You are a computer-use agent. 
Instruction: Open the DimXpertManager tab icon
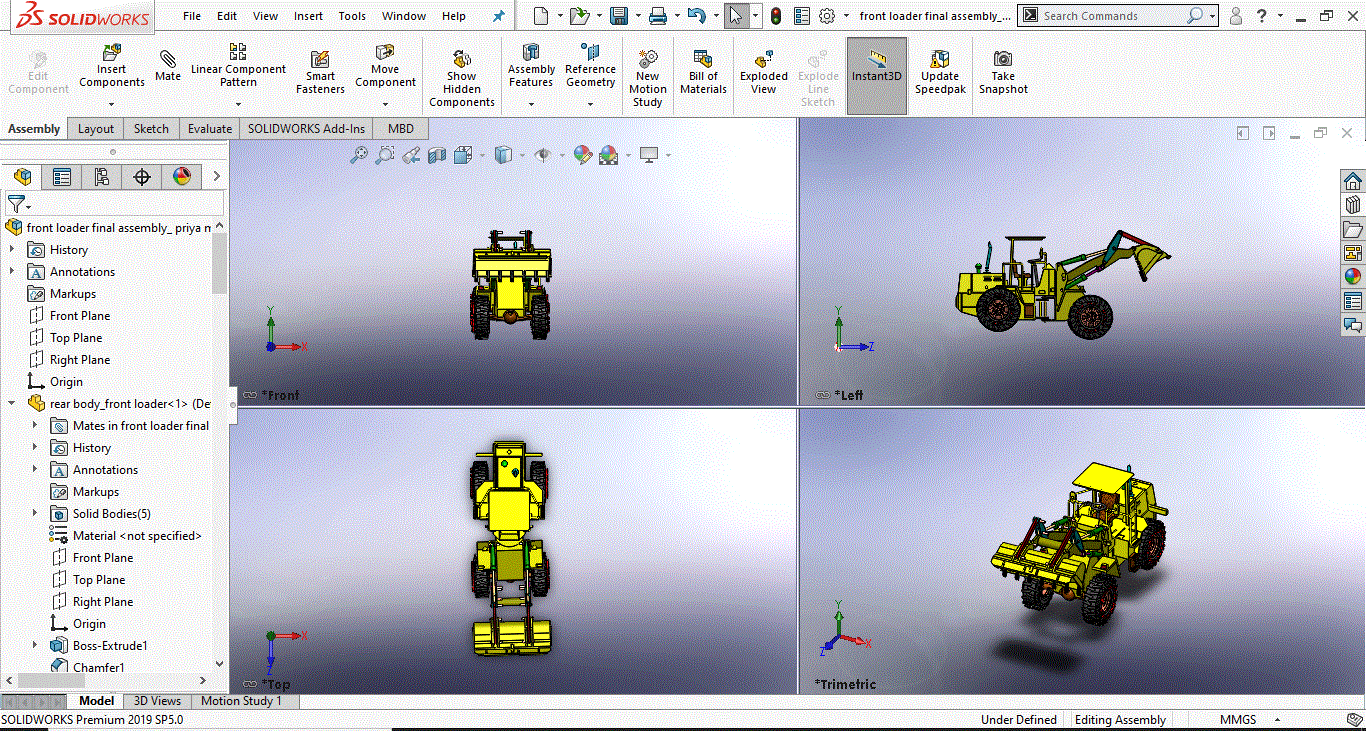(142, 177)
